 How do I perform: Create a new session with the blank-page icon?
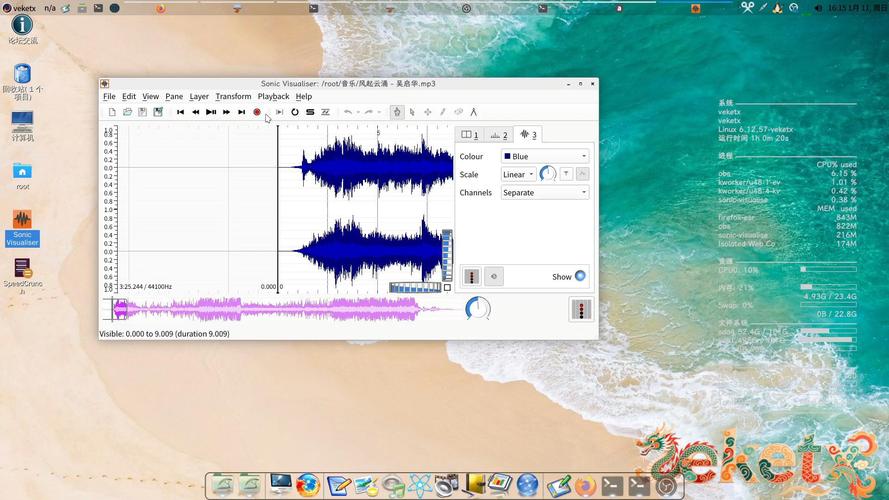pyautogui.click(x=112, y=112)
